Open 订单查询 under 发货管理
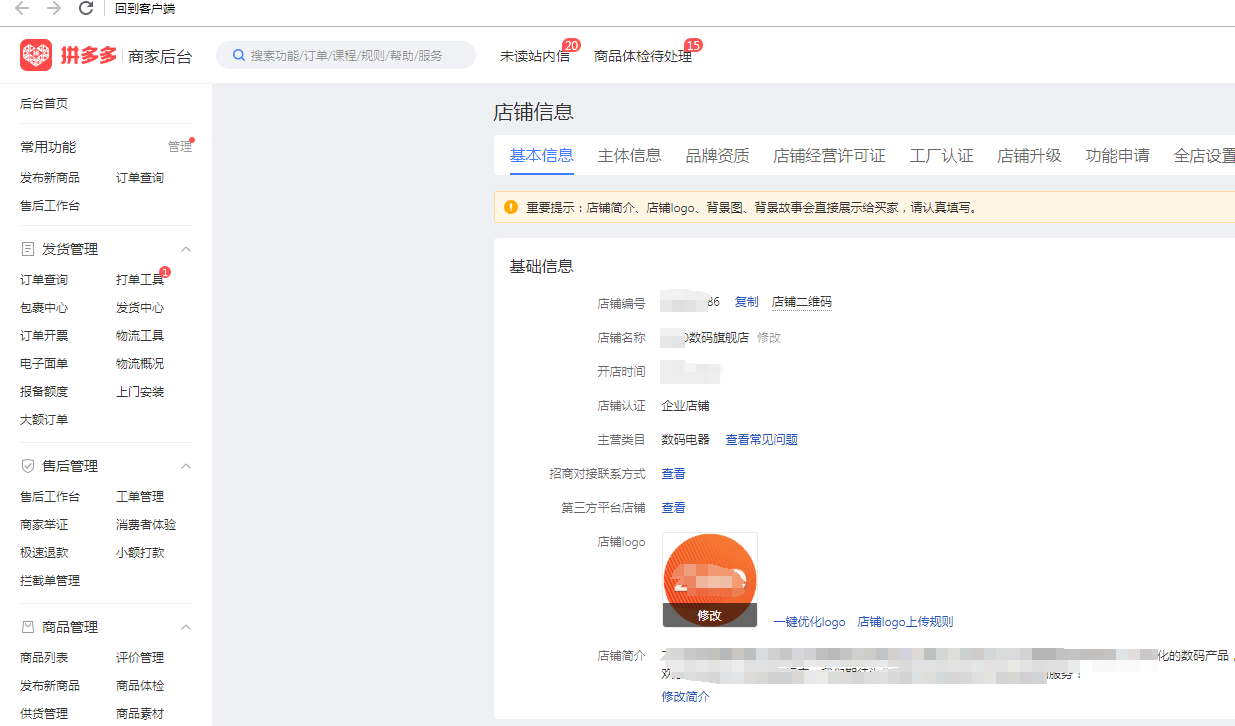 click(44, 280)
